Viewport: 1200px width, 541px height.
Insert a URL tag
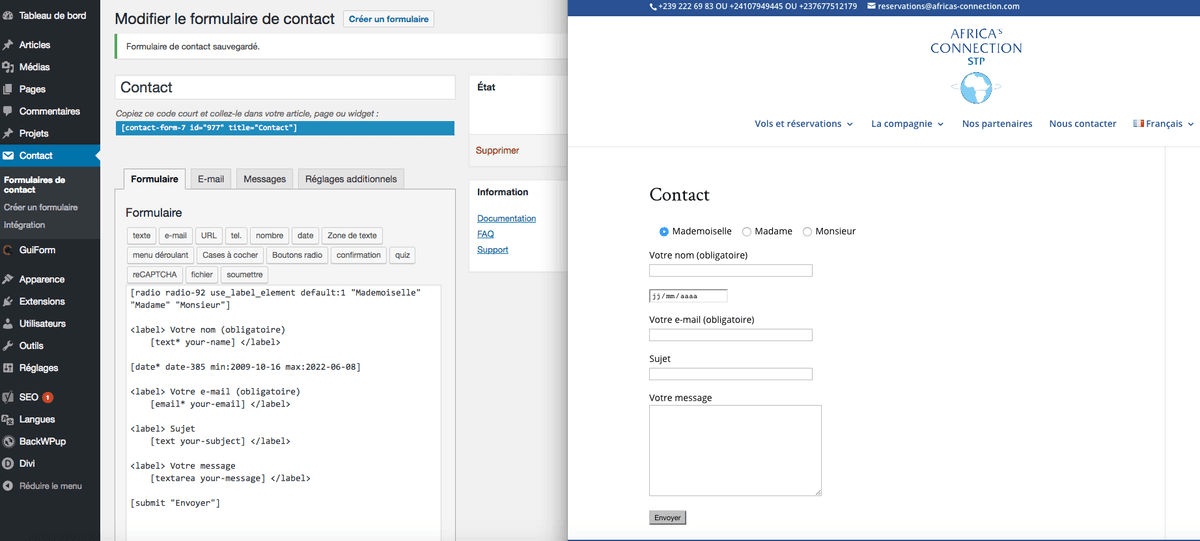pos(209,236)
